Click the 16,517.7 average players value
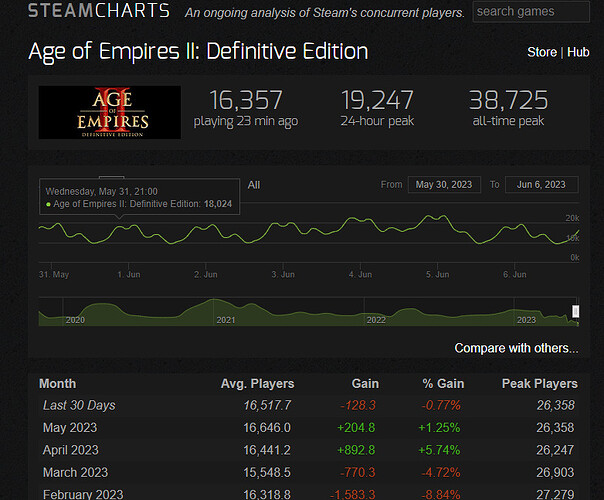 pos(267,405)
